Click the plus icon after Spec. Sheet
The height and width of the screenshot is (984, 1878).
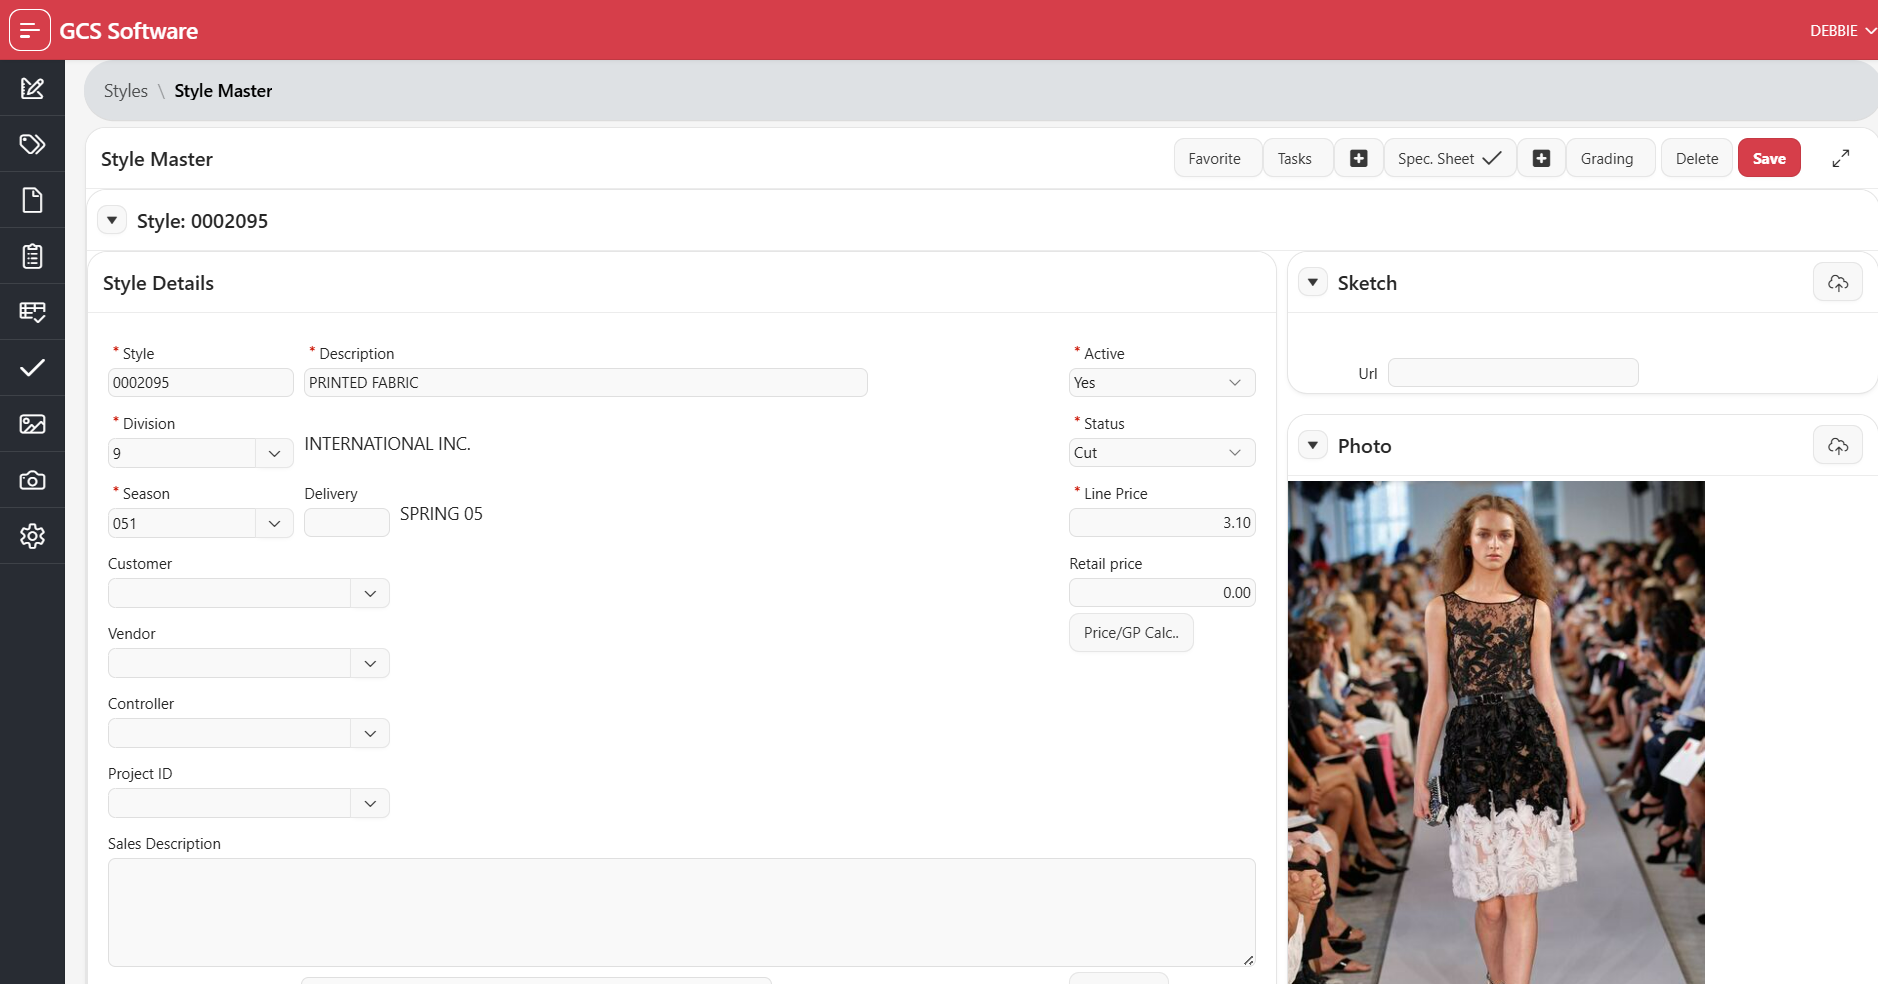(x=1542, y=158)
